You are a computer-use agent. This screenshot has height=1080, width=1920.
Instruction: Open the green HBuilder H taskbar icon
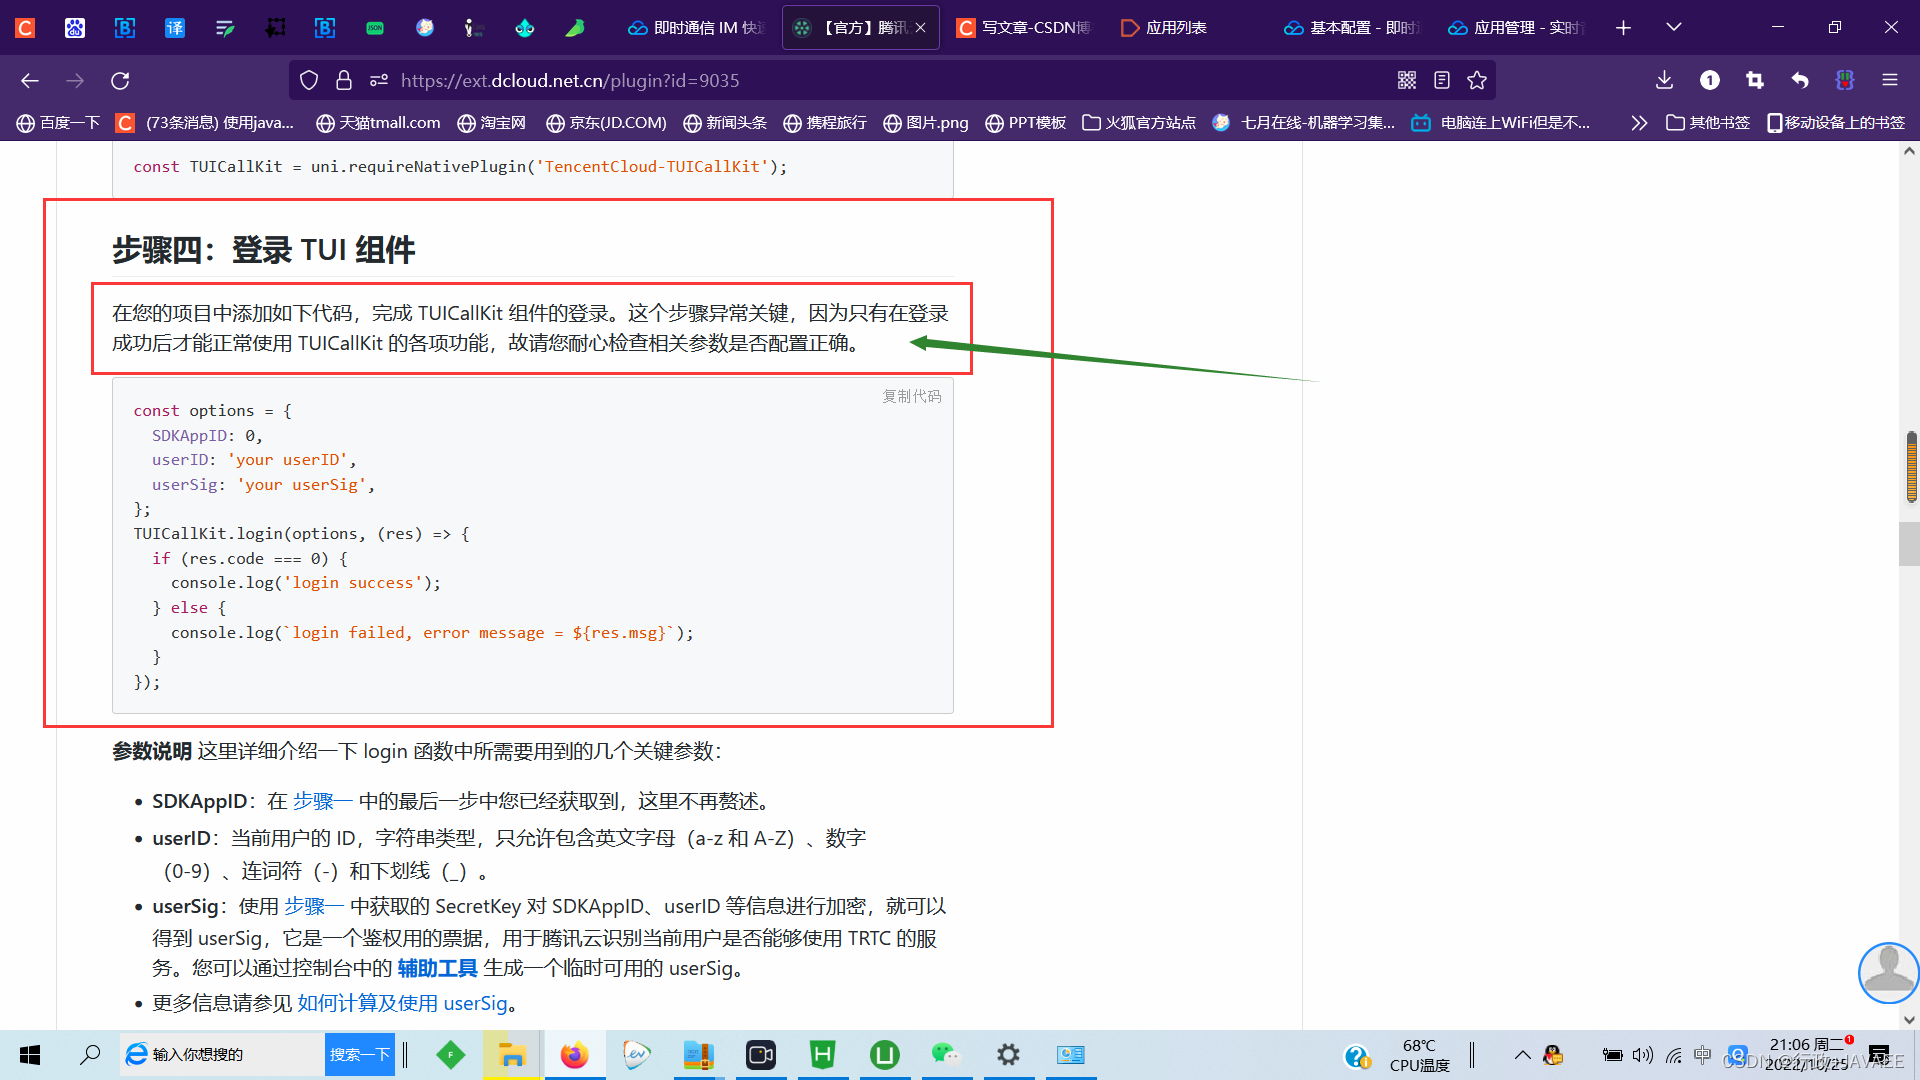[822, 1055]
